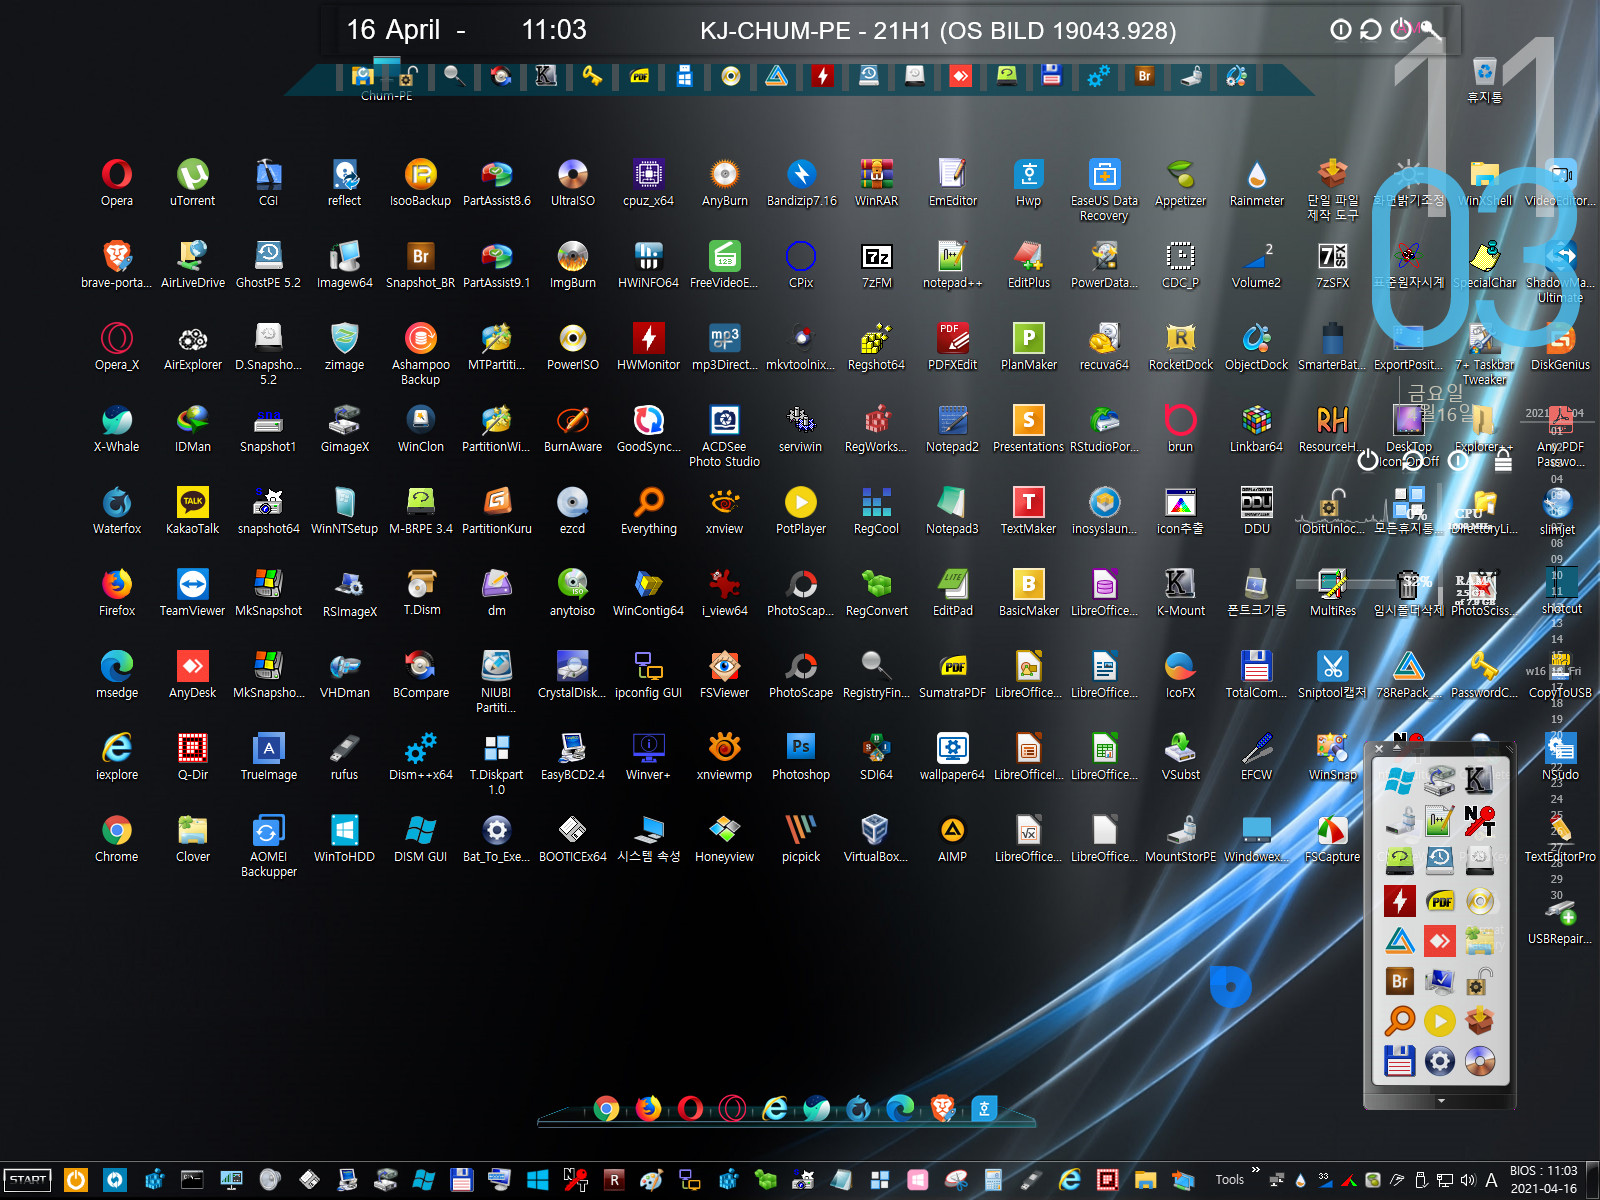
Task: Launch MountStorPE shortcut
Action: point(1181,838)
